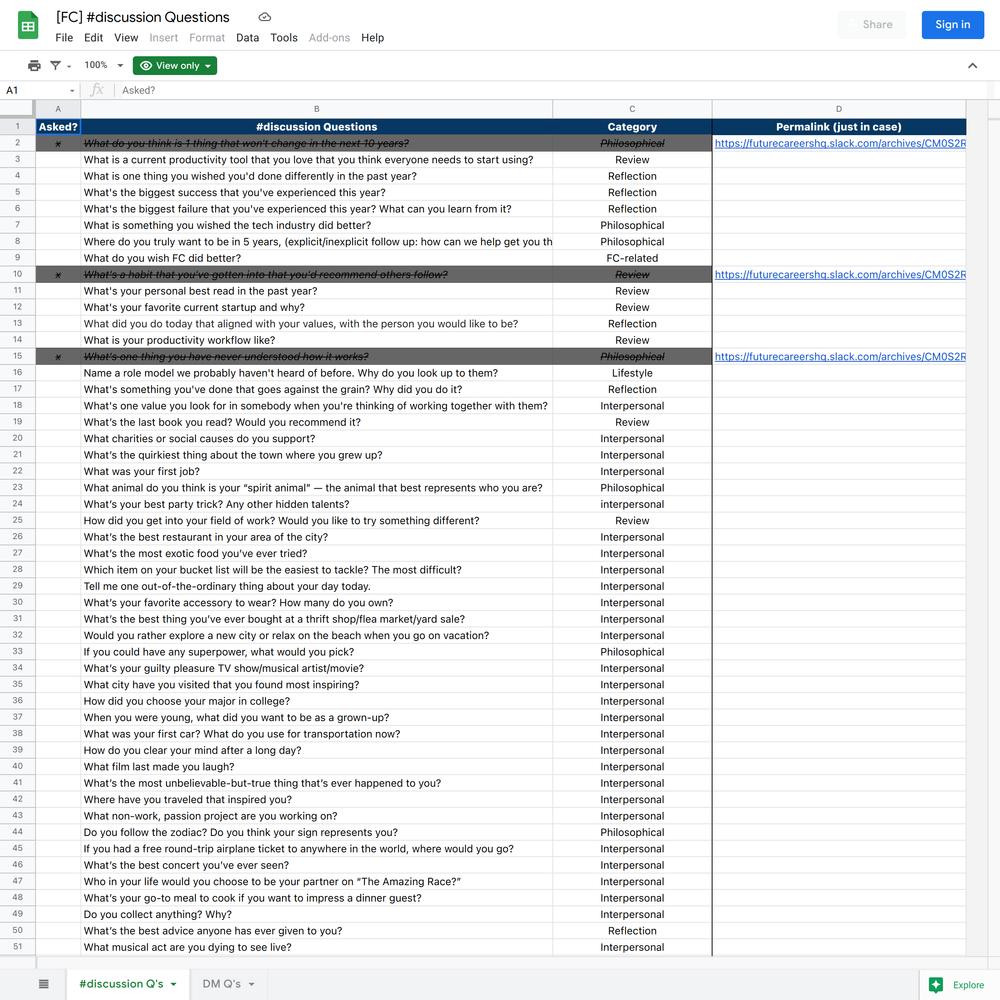Viewport: 1000px width, 1000px height.
Task: Select cell 'What non-work, passion project are you working on?'
Action: click(x=316, y=816)
